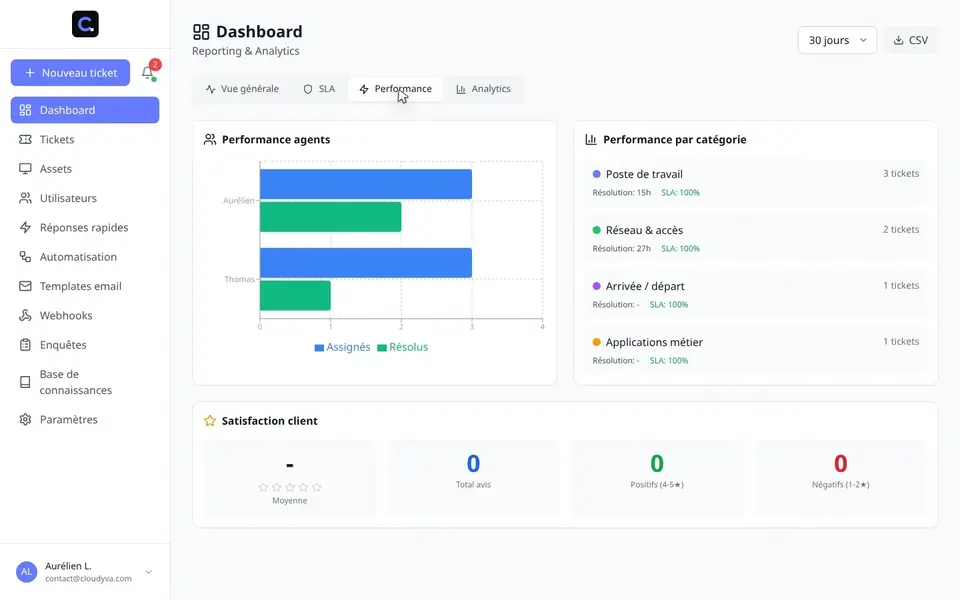Click the Performance agents people icon
960x600 pixels.
point(210,140)
